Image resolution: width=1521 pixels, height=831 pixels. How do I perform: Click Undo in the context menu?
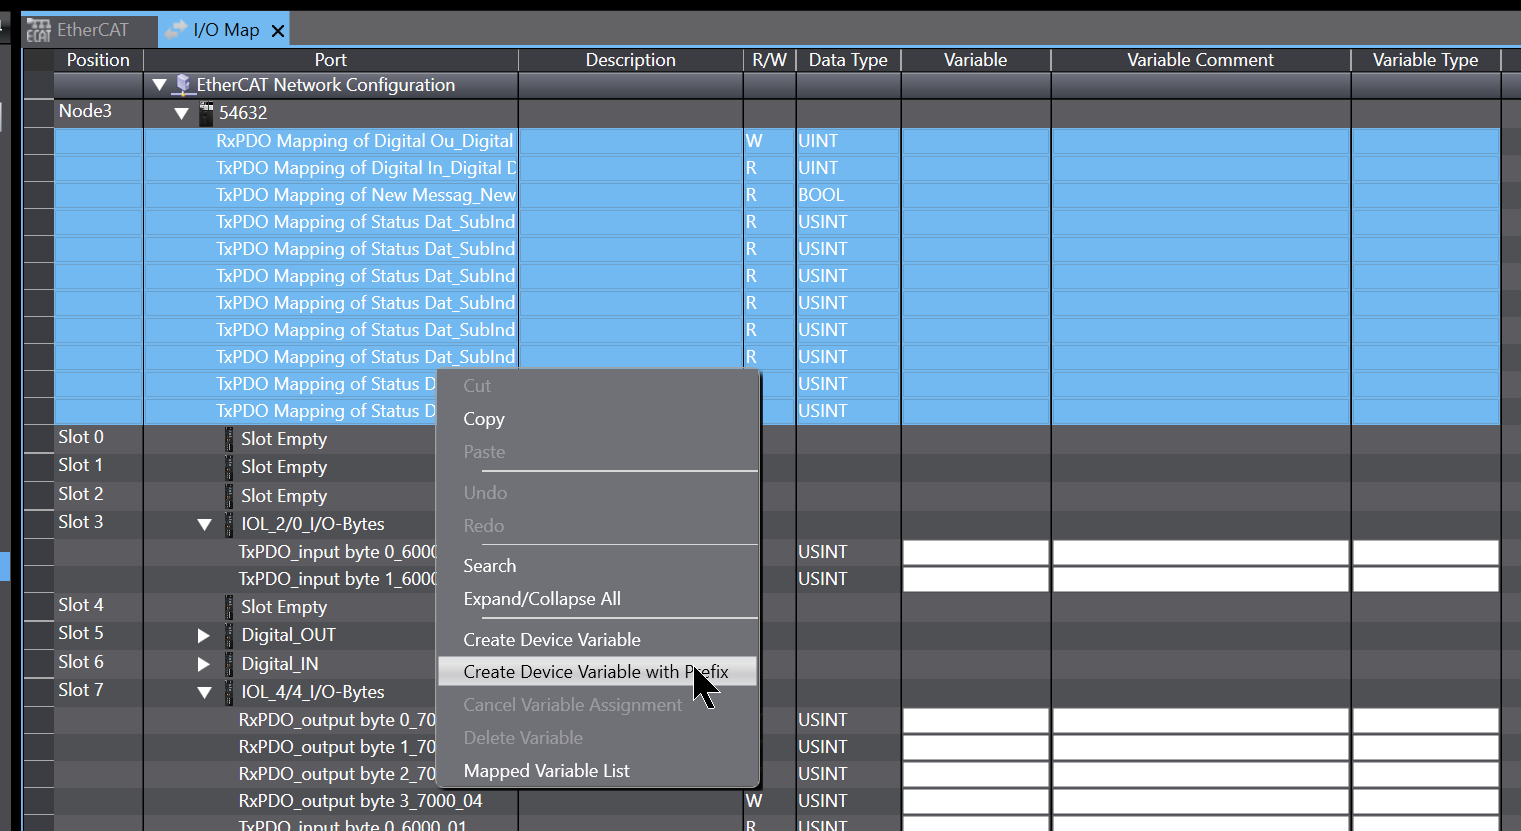pyautogui.click(x=598, y=493)
